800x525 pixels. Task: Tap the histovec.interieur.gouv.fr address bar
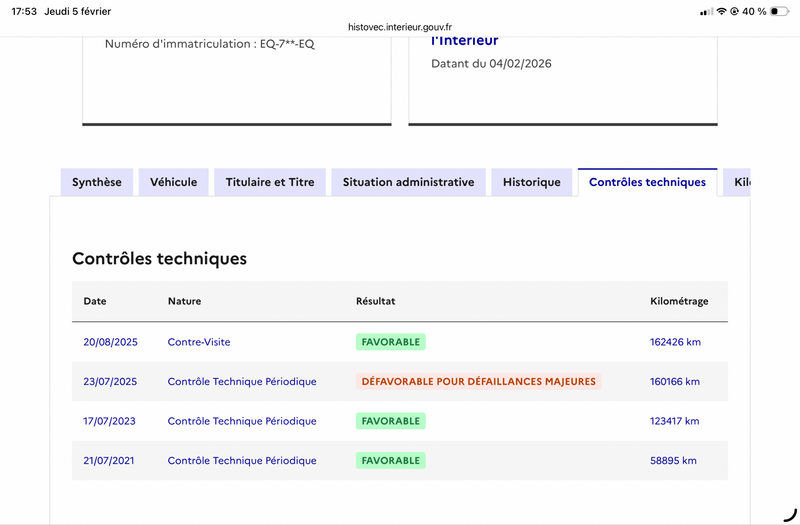(400, 29)
